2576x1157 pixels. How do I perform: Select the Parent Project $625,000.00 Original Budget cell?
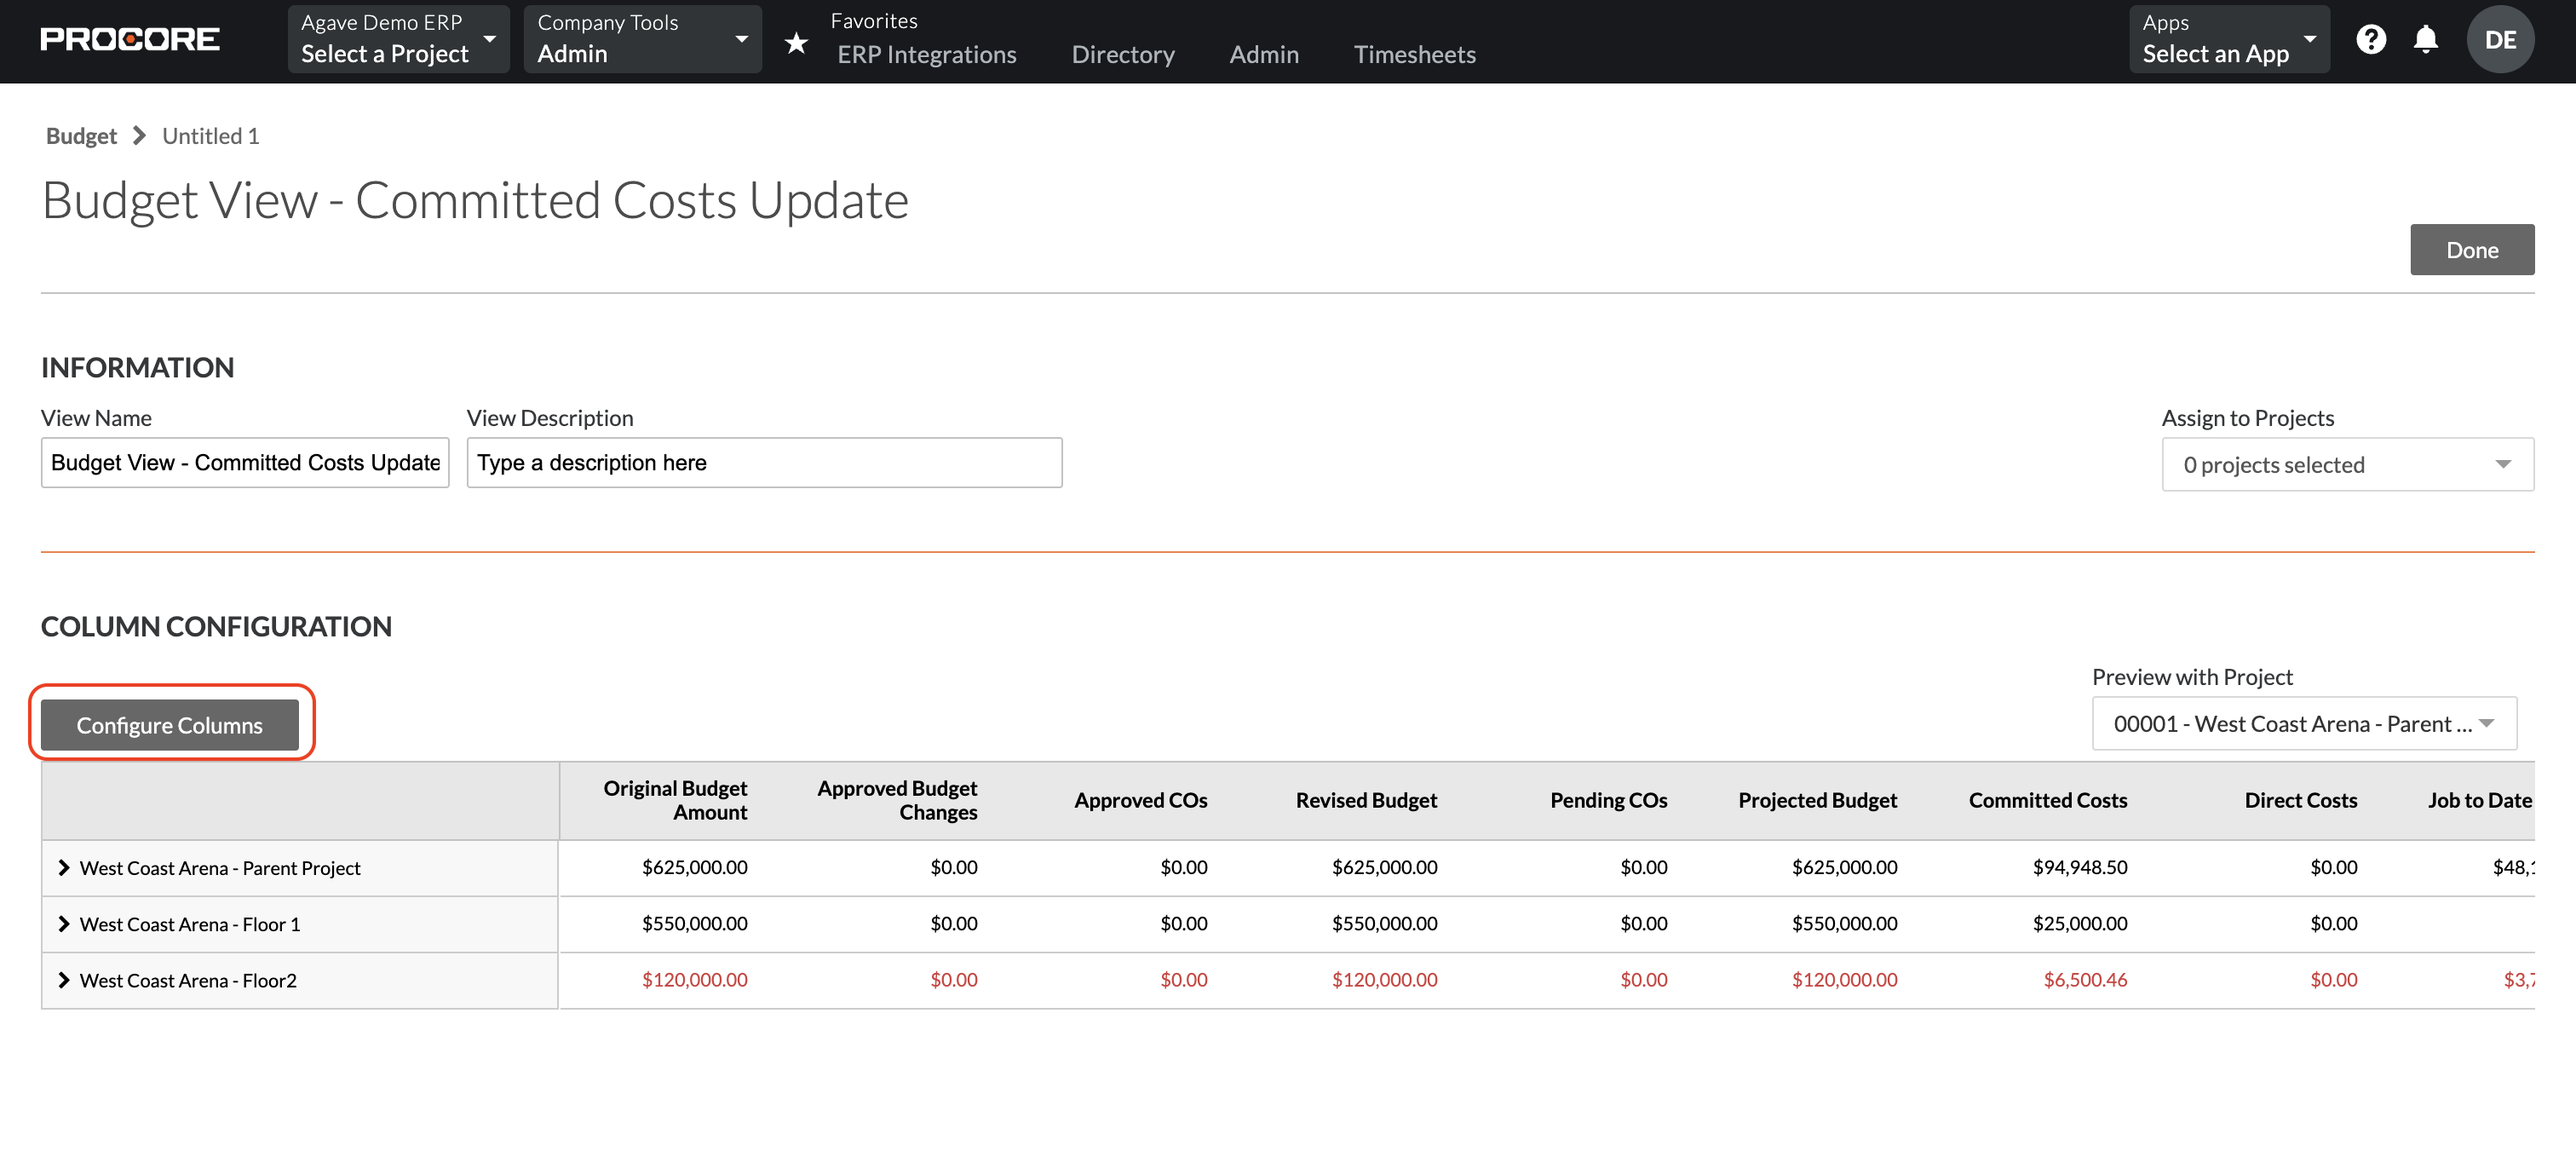point(694,867)
